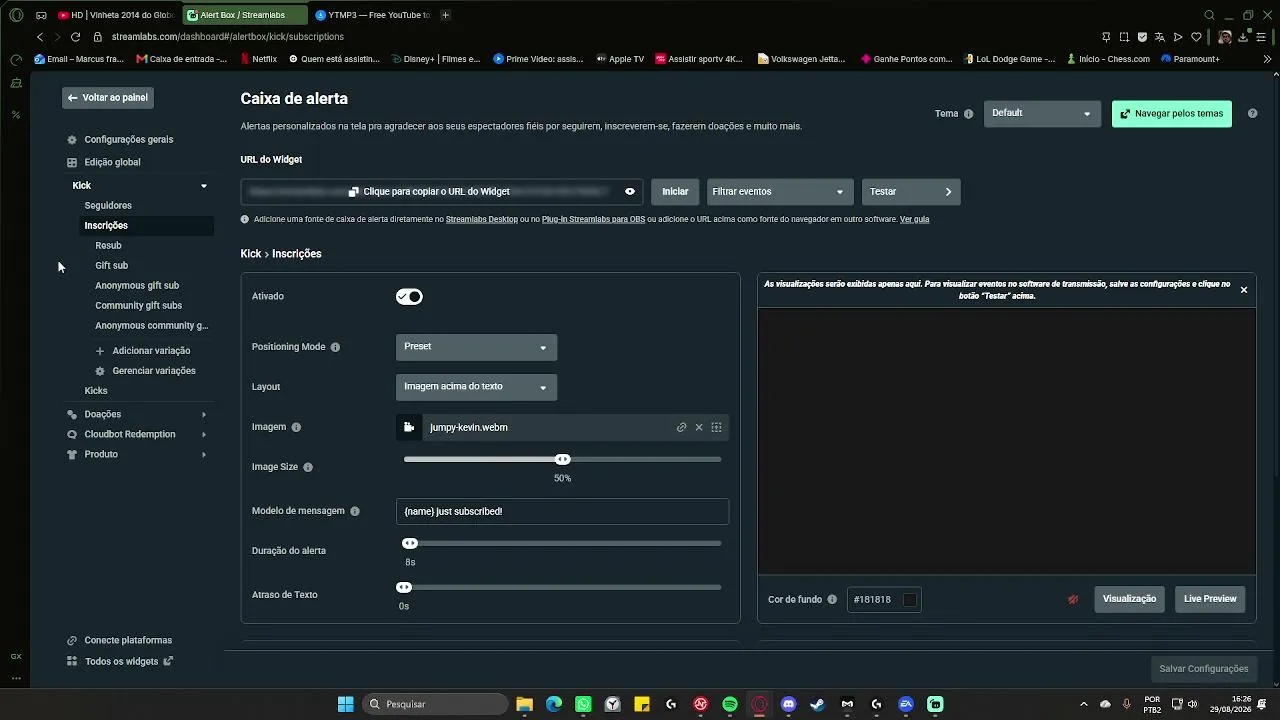1280x720 pixels.
Task: Open the media gallery grid icon in Imagem field
Action: (716, 427)
